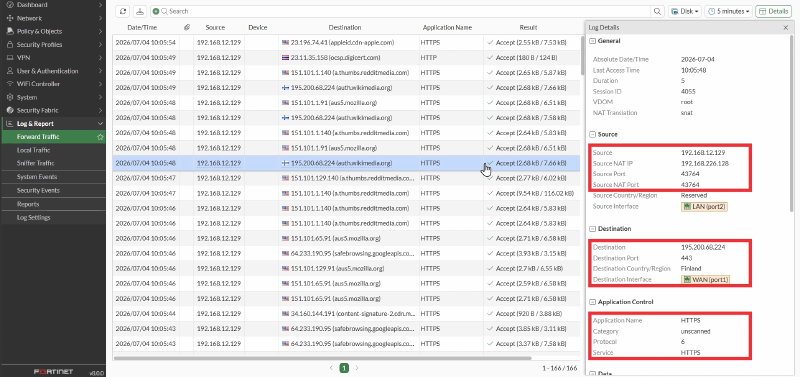The height and width of the screenshot is (377, 800).
Task: Select row with 34.160.144.191 content-signature
Action: (346, 314)
